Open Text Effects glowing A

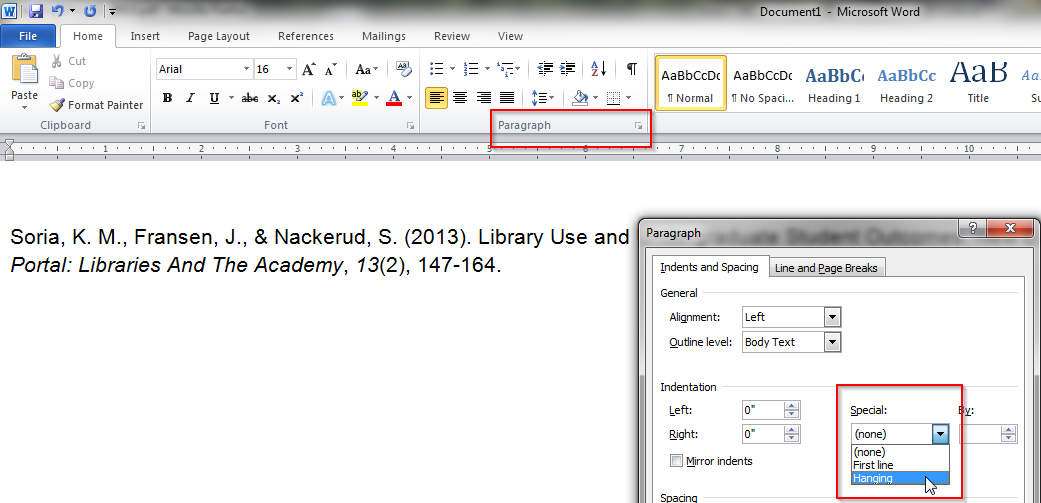(x=329, y=98)
